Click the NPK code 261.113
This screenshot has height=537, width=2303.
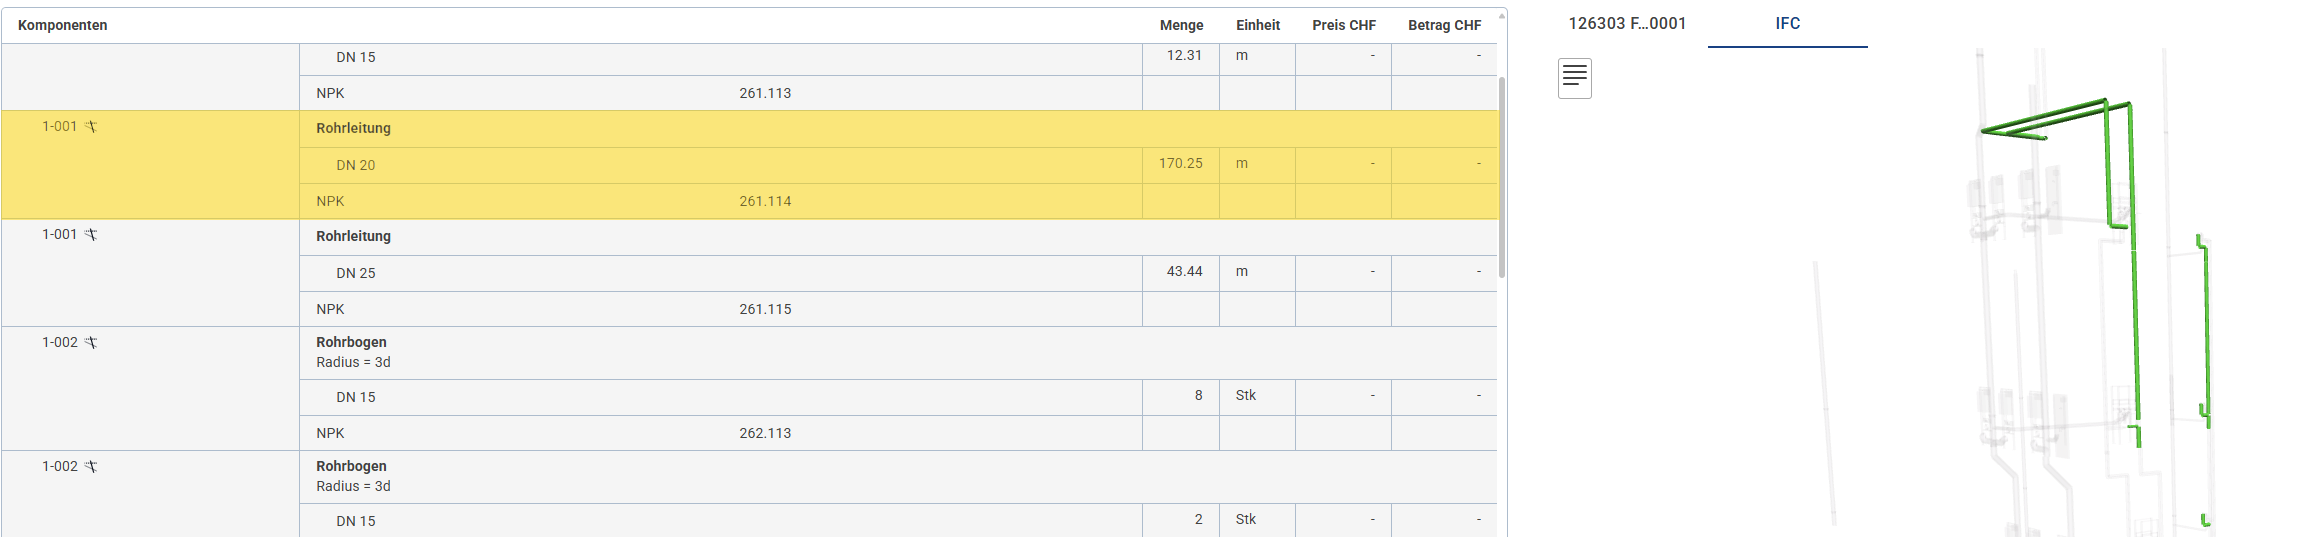[x=765, y=93]
